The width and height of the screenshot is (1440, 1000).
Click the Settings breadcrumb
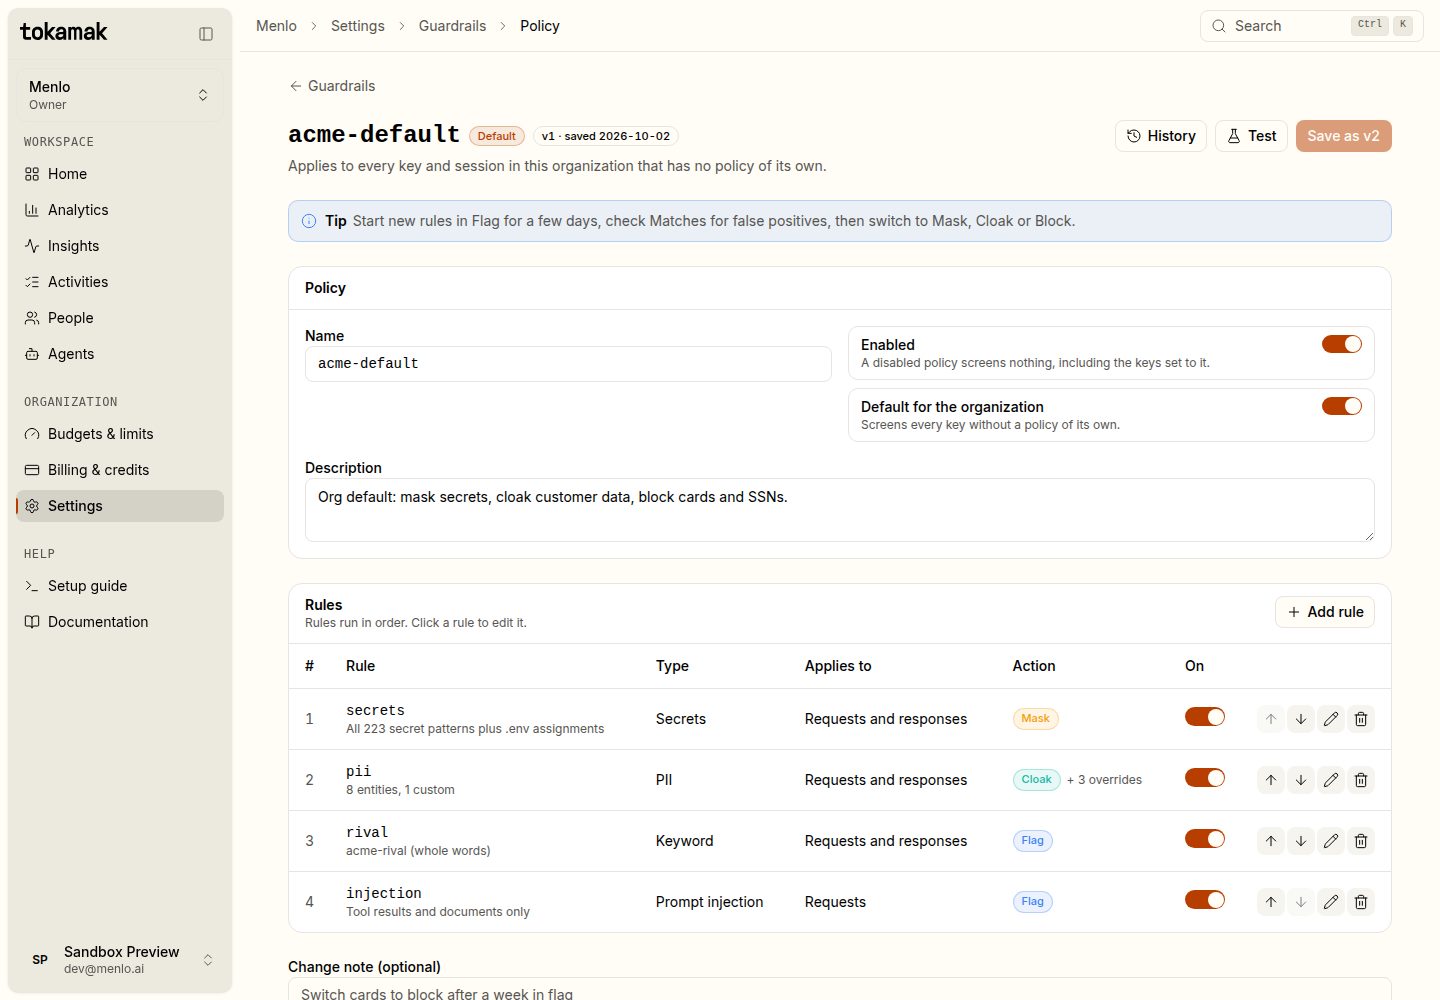(x=358, y=26)
